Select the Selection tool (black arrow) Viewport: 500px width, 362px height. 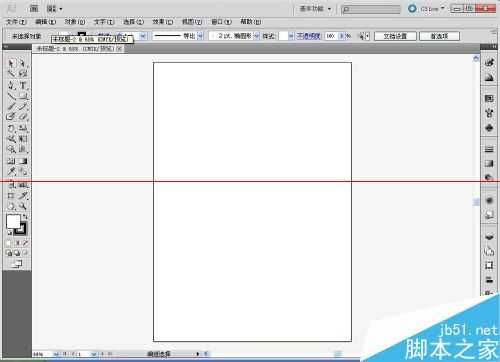11,63
